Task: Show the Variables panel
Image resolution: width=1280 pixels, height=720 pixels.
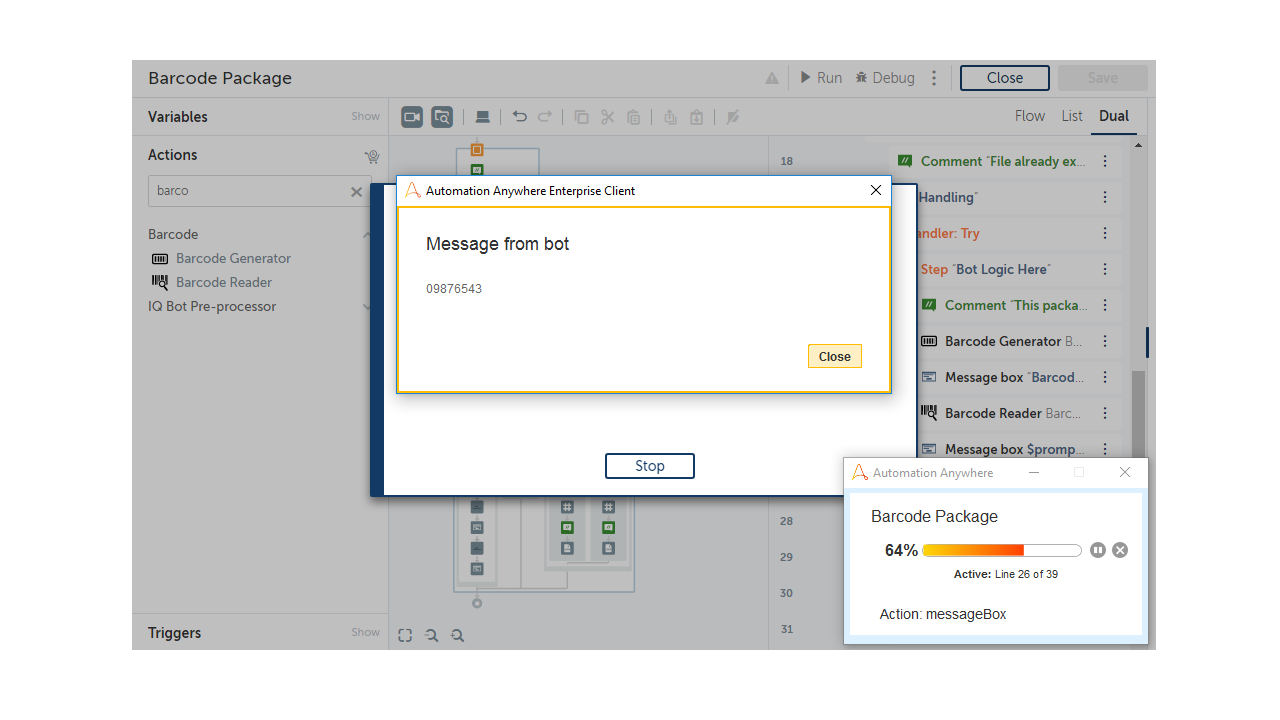Action: tap(365, 117)
